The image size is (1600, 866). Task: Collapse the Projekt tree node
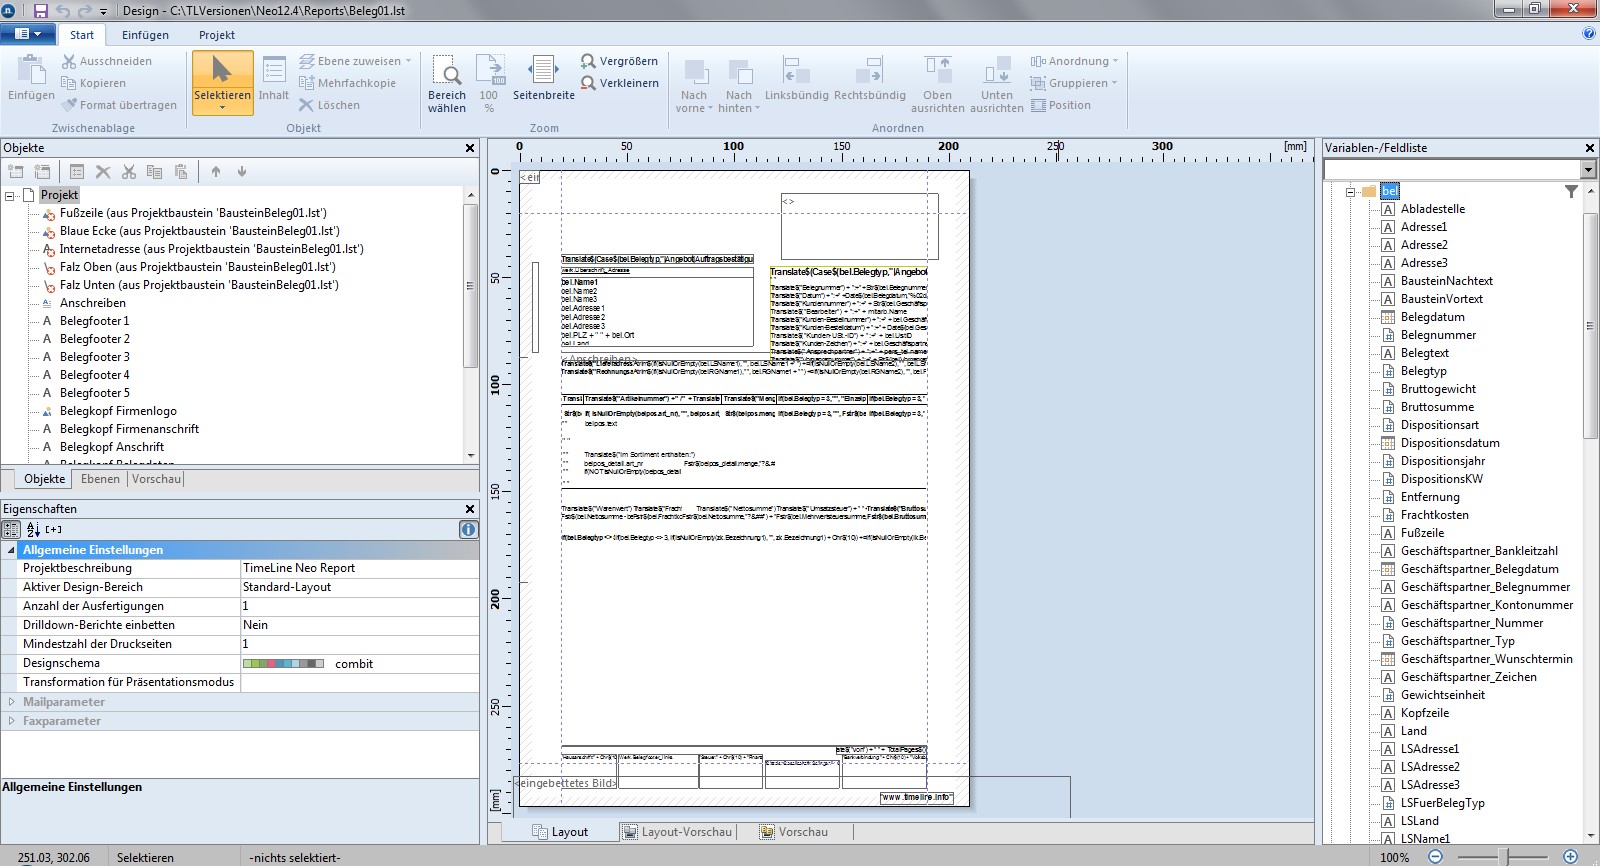coord(10,196)
